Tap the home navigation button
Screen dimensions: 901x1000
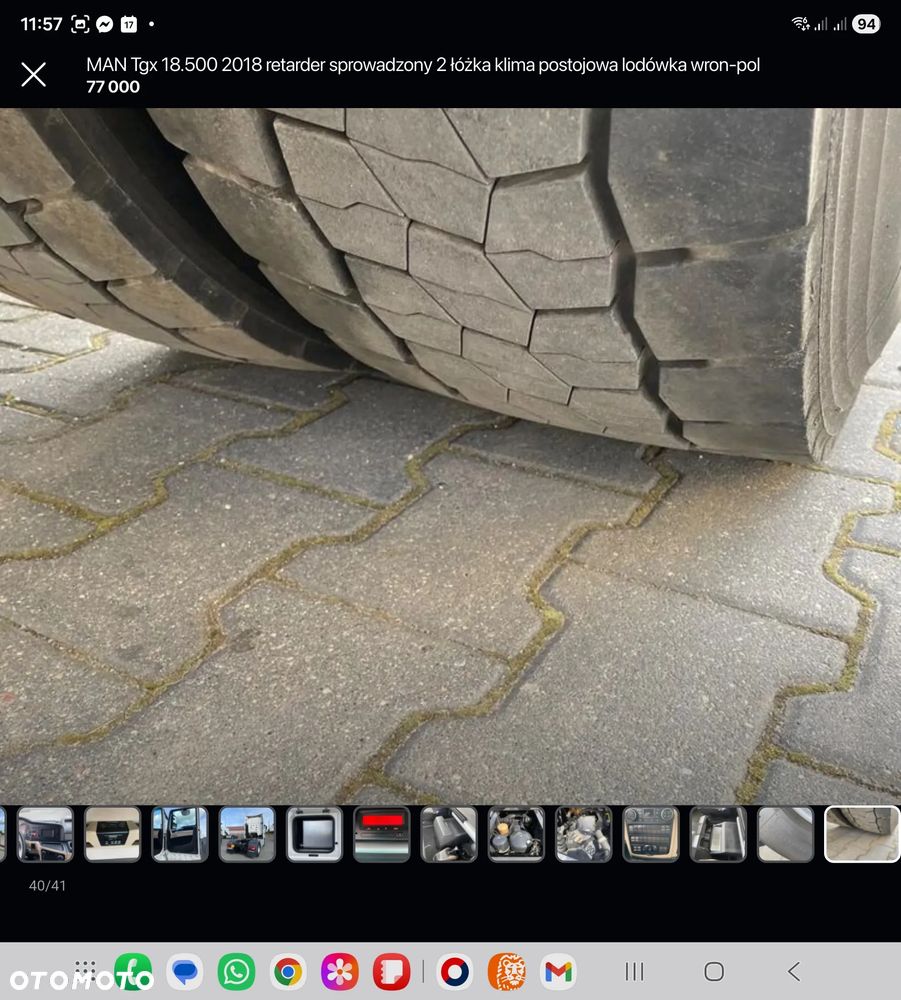pos(714,972)
